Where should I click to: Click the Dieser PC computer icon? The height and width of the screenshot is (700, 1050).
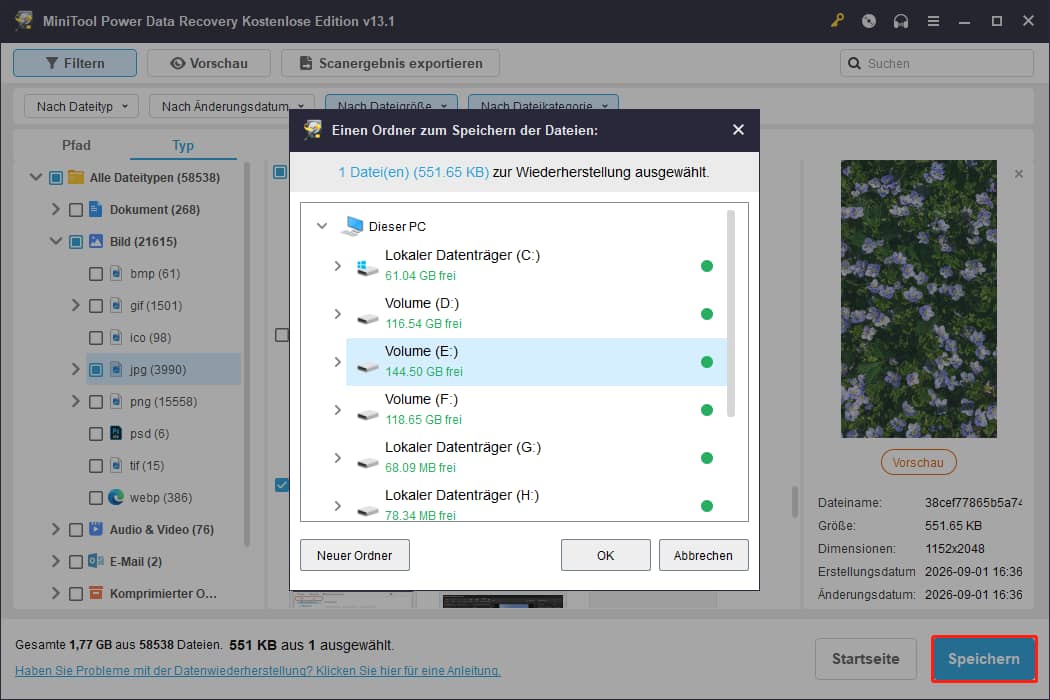point(352,226)
